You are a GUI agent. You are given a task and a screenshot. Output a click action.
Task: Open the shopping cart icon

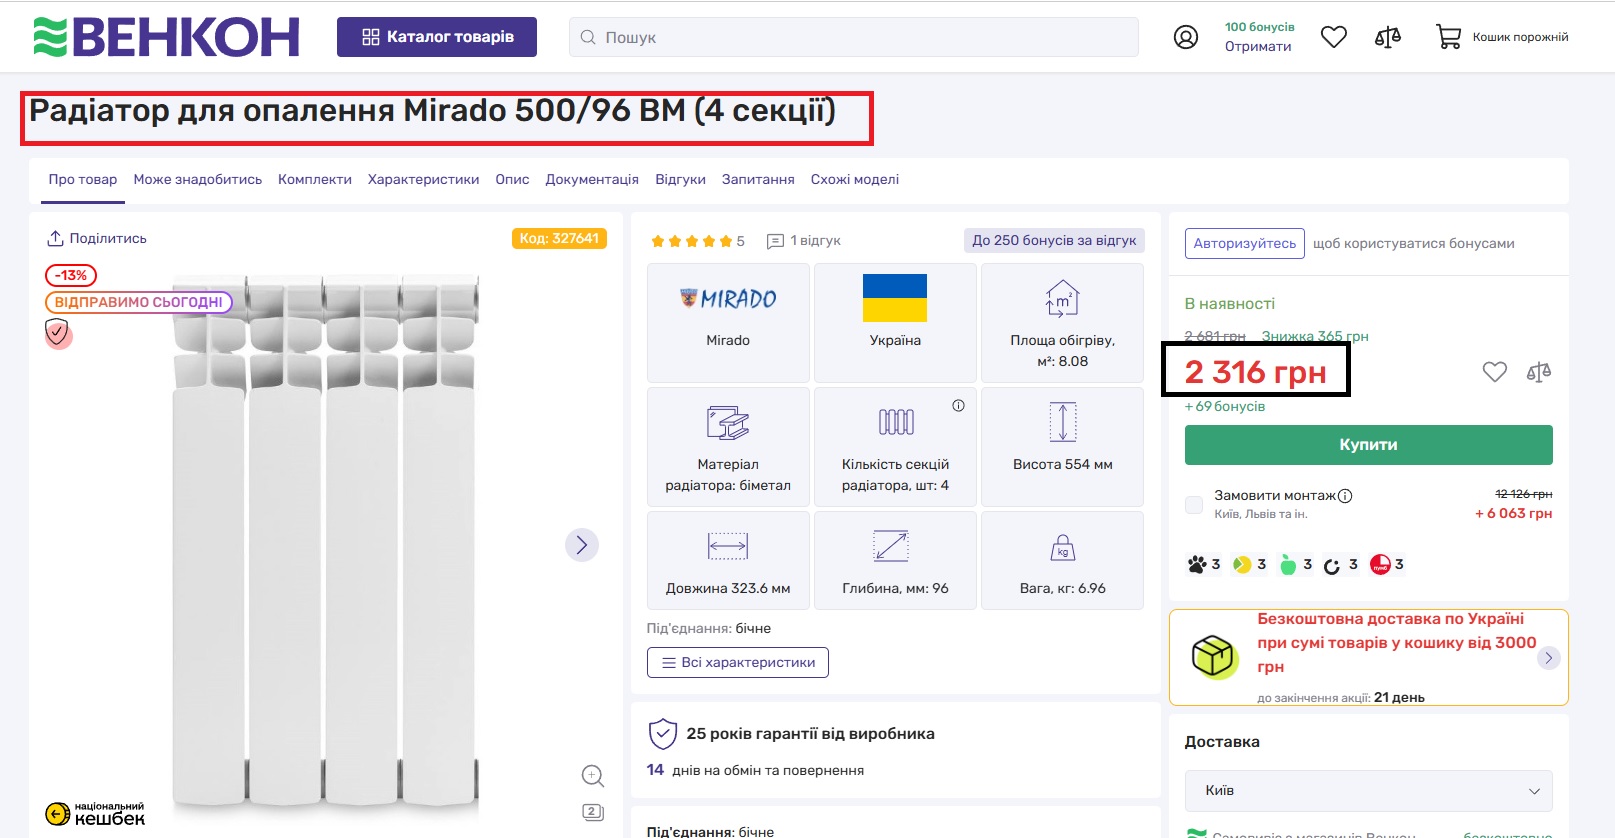tap(1448, 37)
